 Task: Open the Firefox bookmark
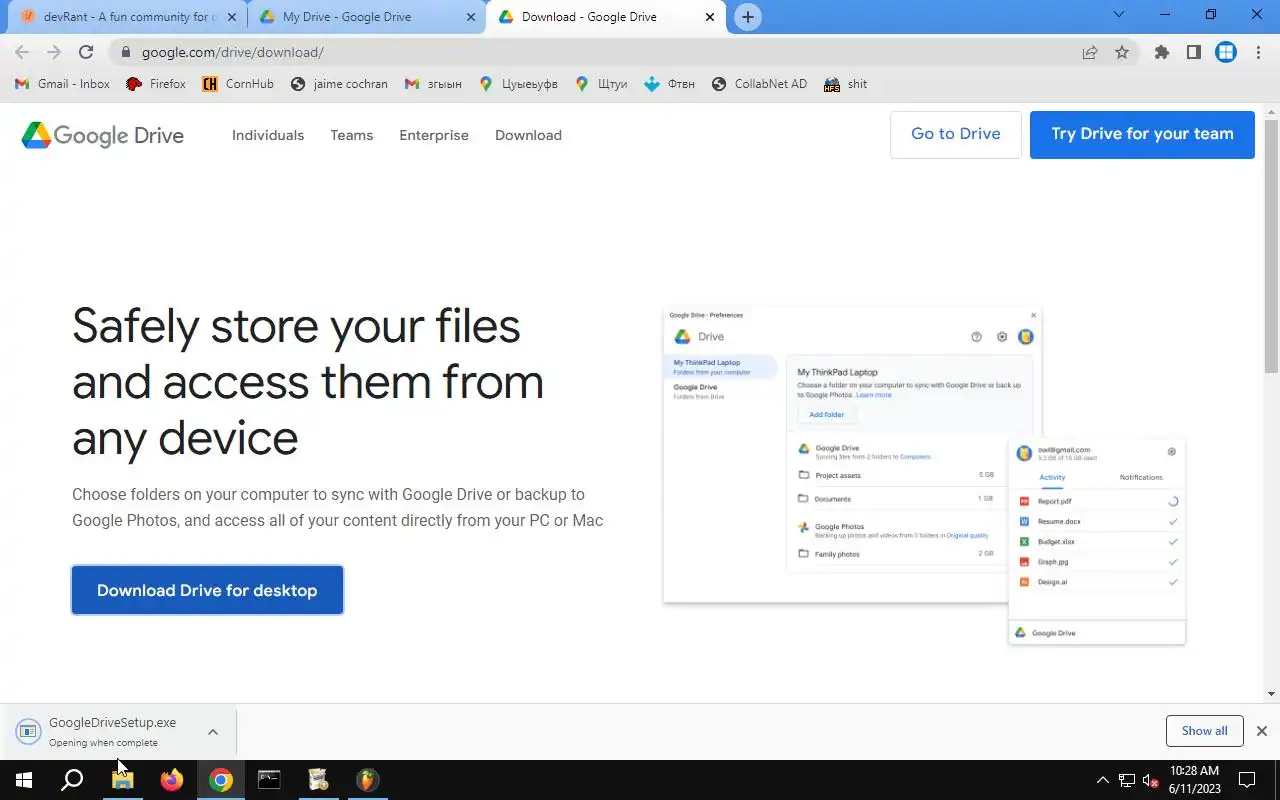pos(156,84)
